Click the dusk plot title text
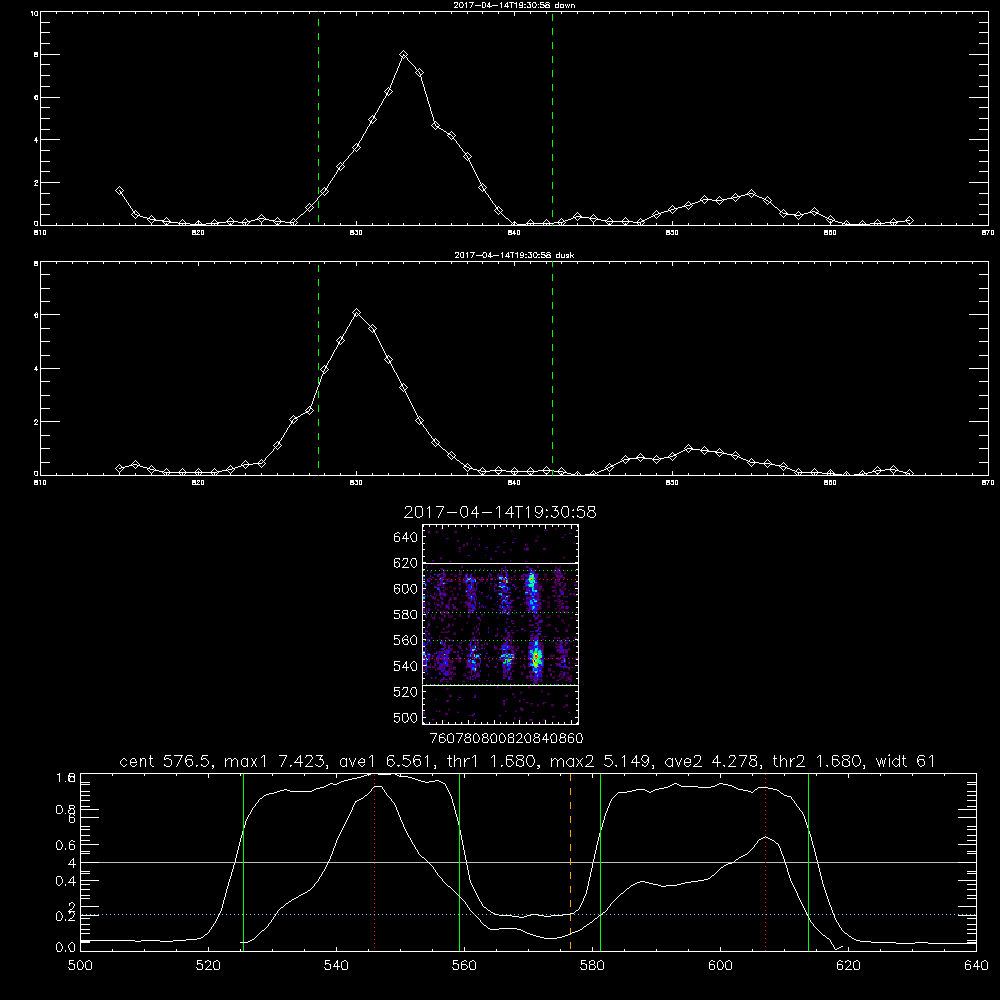1000x1000 pixels. click(x=514, y=255)
